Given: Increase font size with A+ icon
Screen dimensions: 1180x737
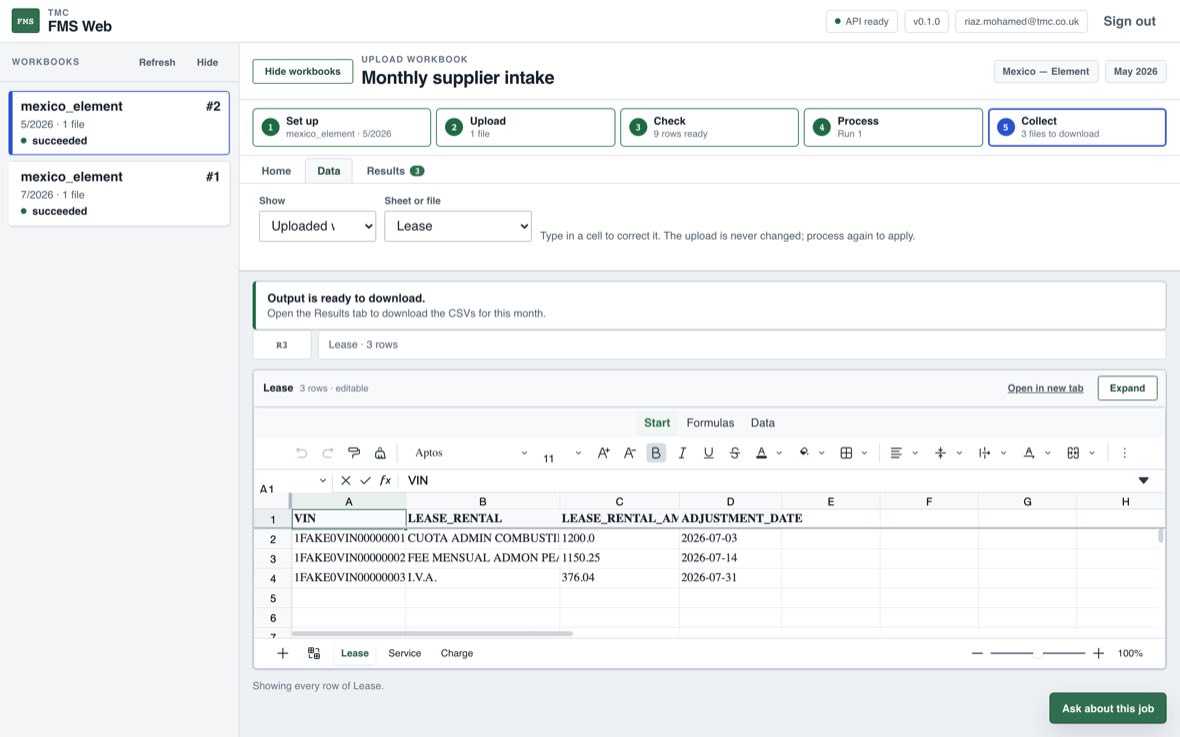Looking at the screenshot, I should click(x=604, y=452).
